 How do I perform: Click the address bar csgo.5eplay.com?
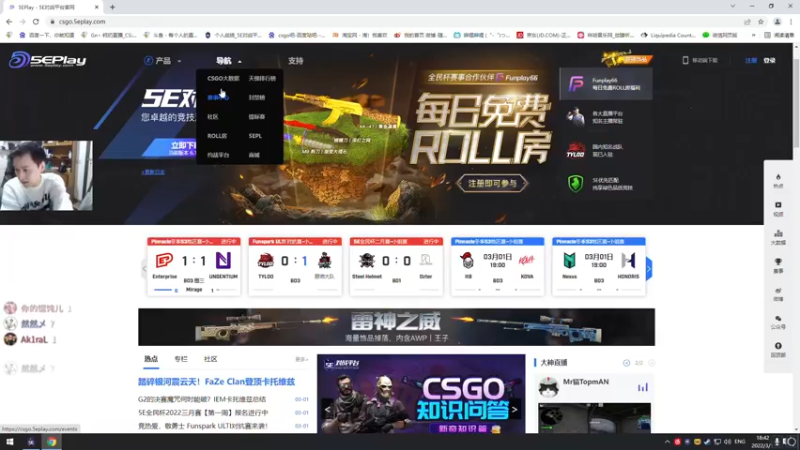pos(82,21)
